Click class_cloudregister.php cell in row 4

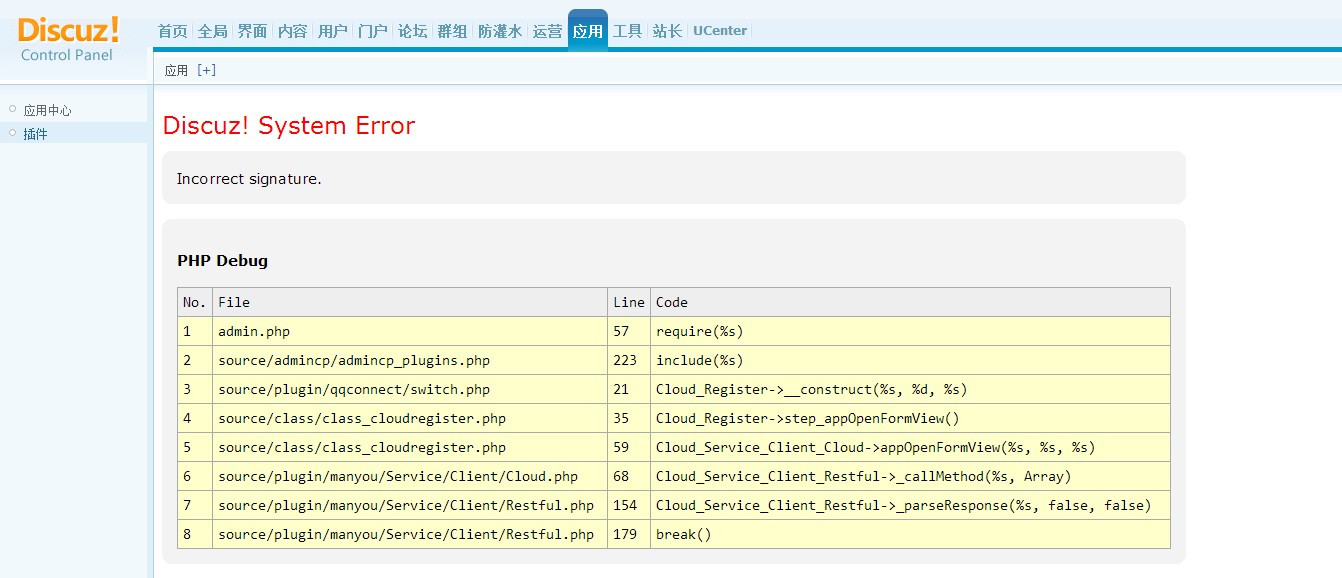(410, 418)
